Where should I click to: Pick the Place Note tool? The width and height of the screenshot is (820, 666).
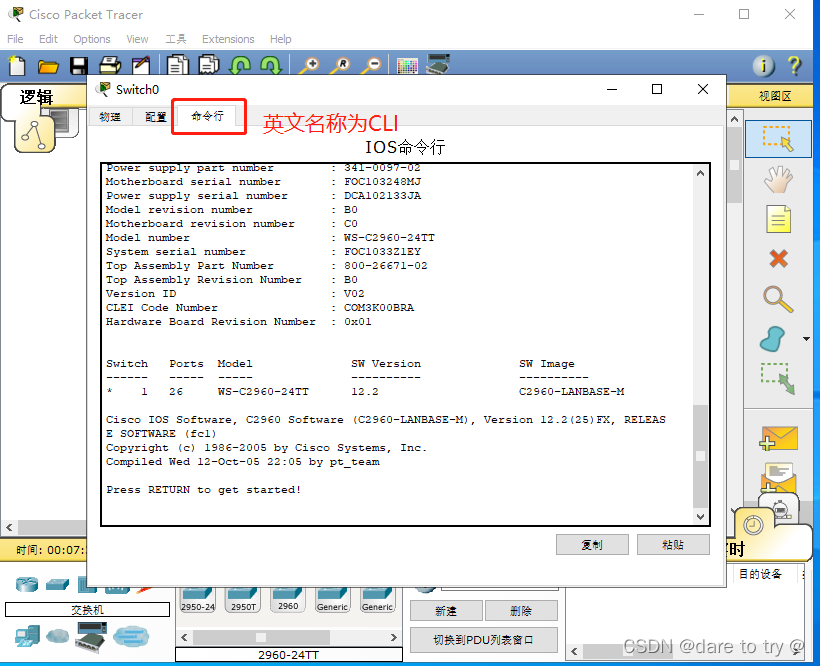click(x=778, y=219)
